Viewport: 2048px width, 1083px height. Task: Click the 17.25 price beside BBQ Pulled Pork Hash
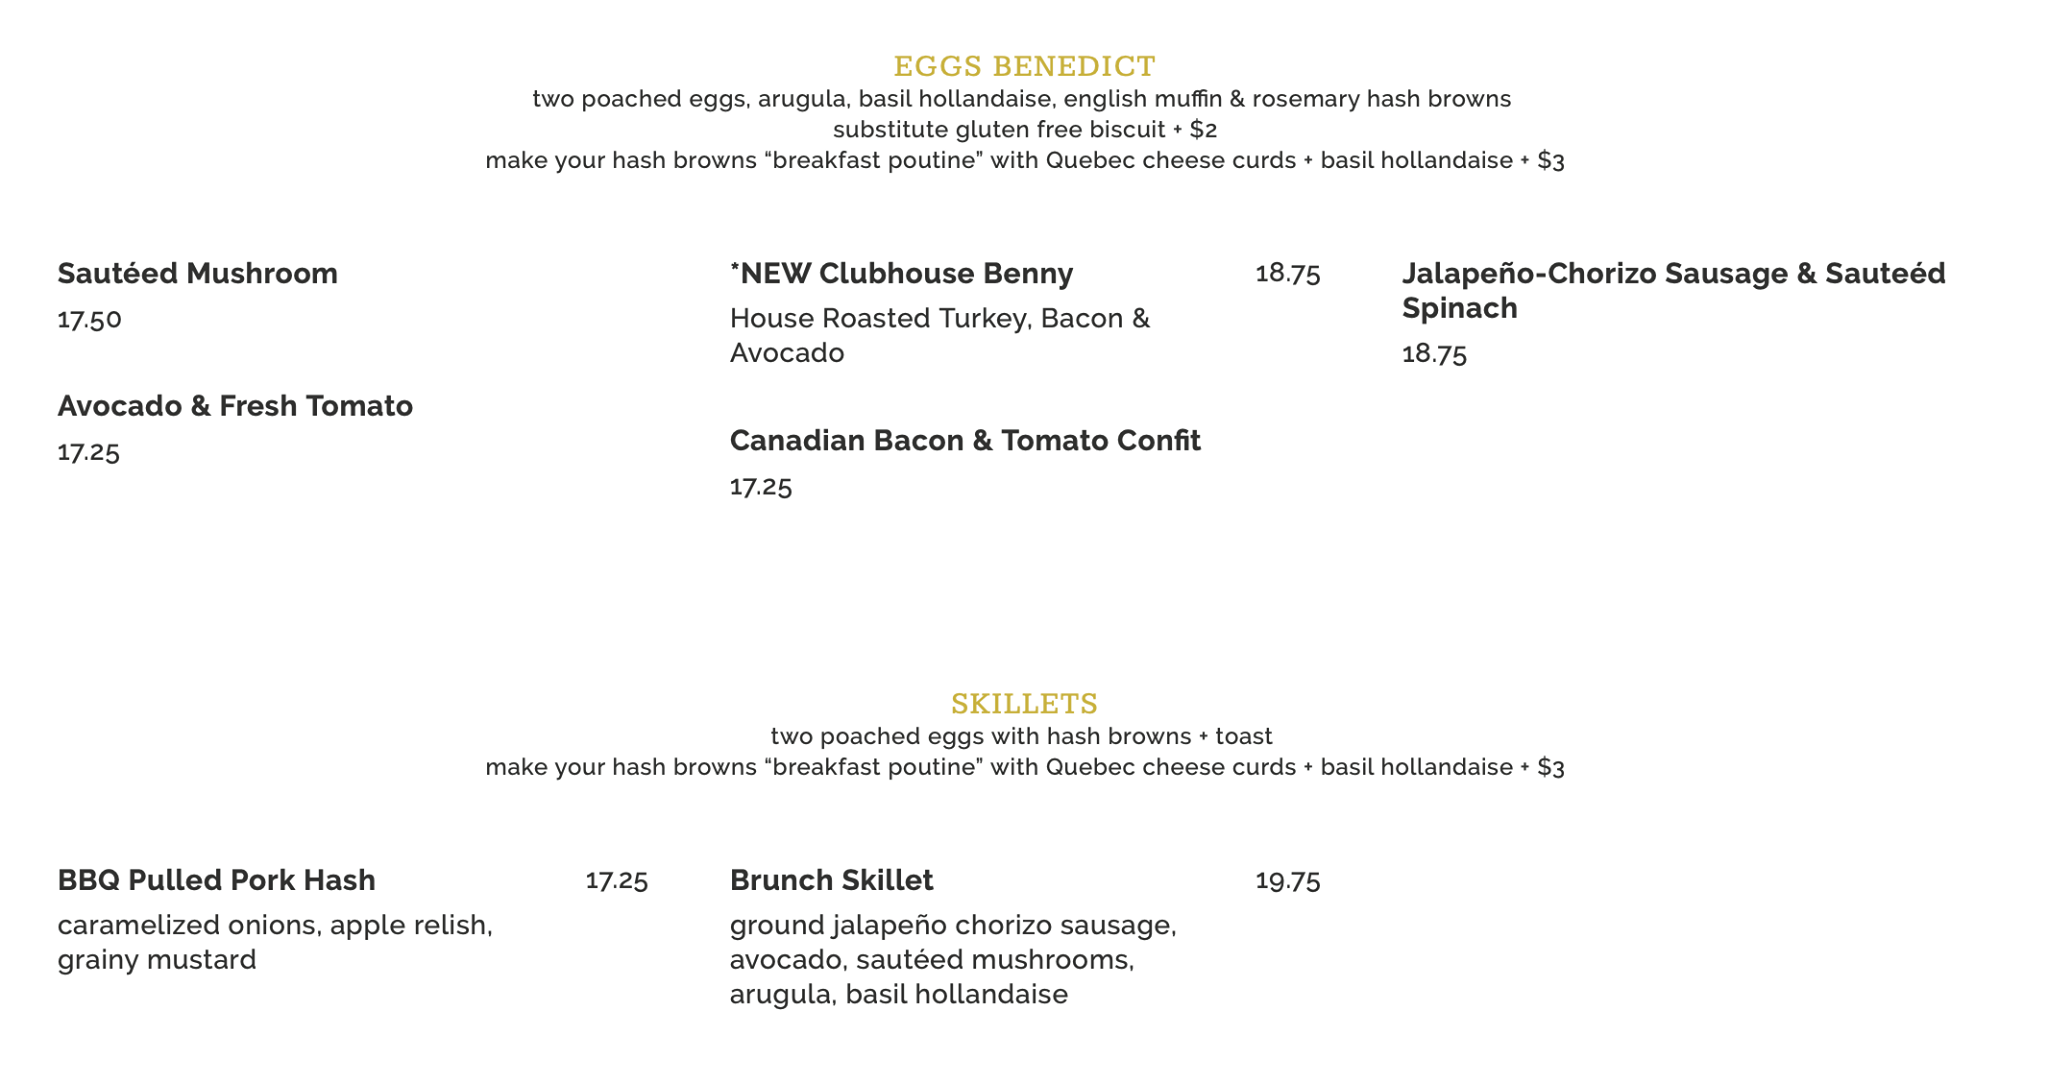[x=616, y=880]
